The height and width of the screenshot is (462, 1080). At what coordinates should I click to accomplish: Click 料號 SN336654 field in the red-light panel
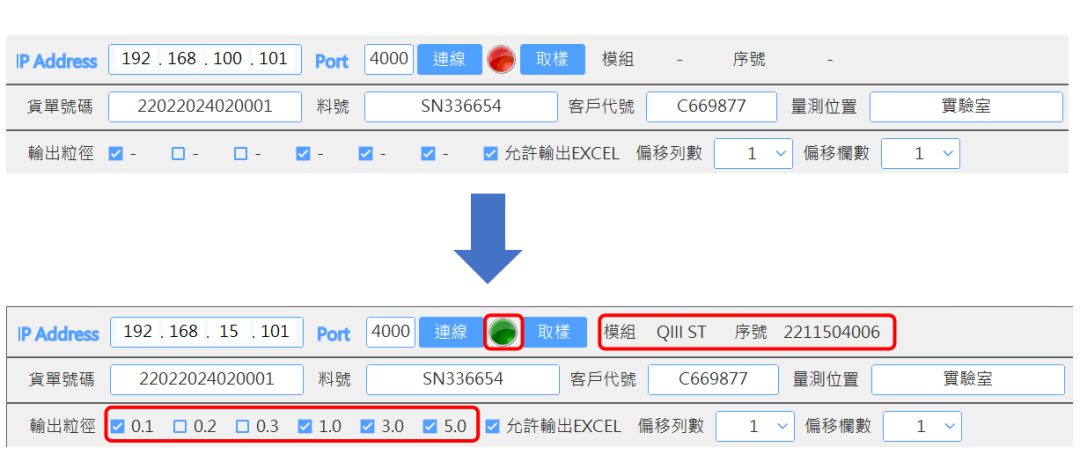(x=461, y=107)
